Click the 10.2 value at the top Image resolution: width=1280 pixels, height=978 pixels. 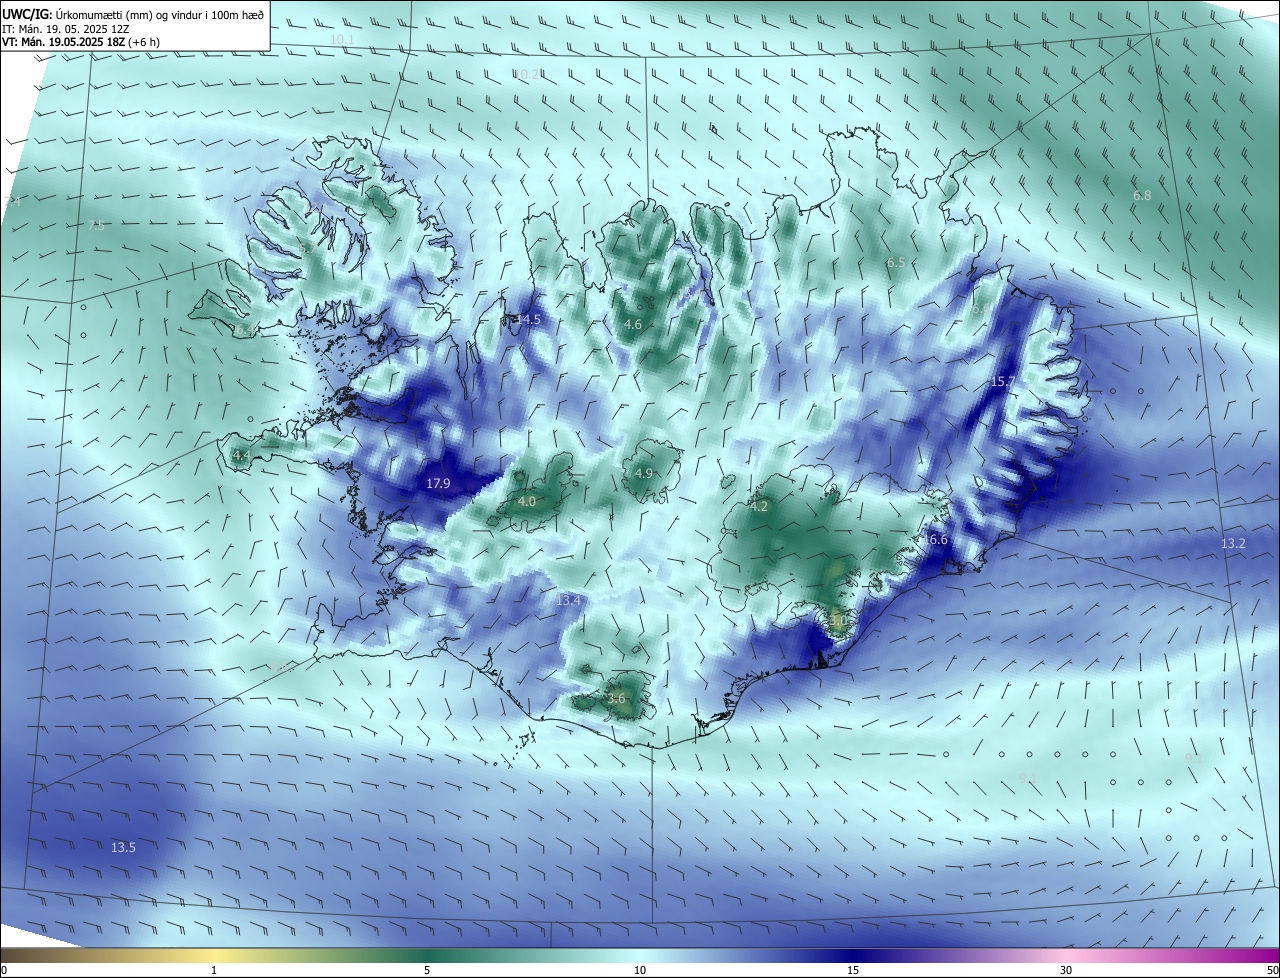(527, 75)
